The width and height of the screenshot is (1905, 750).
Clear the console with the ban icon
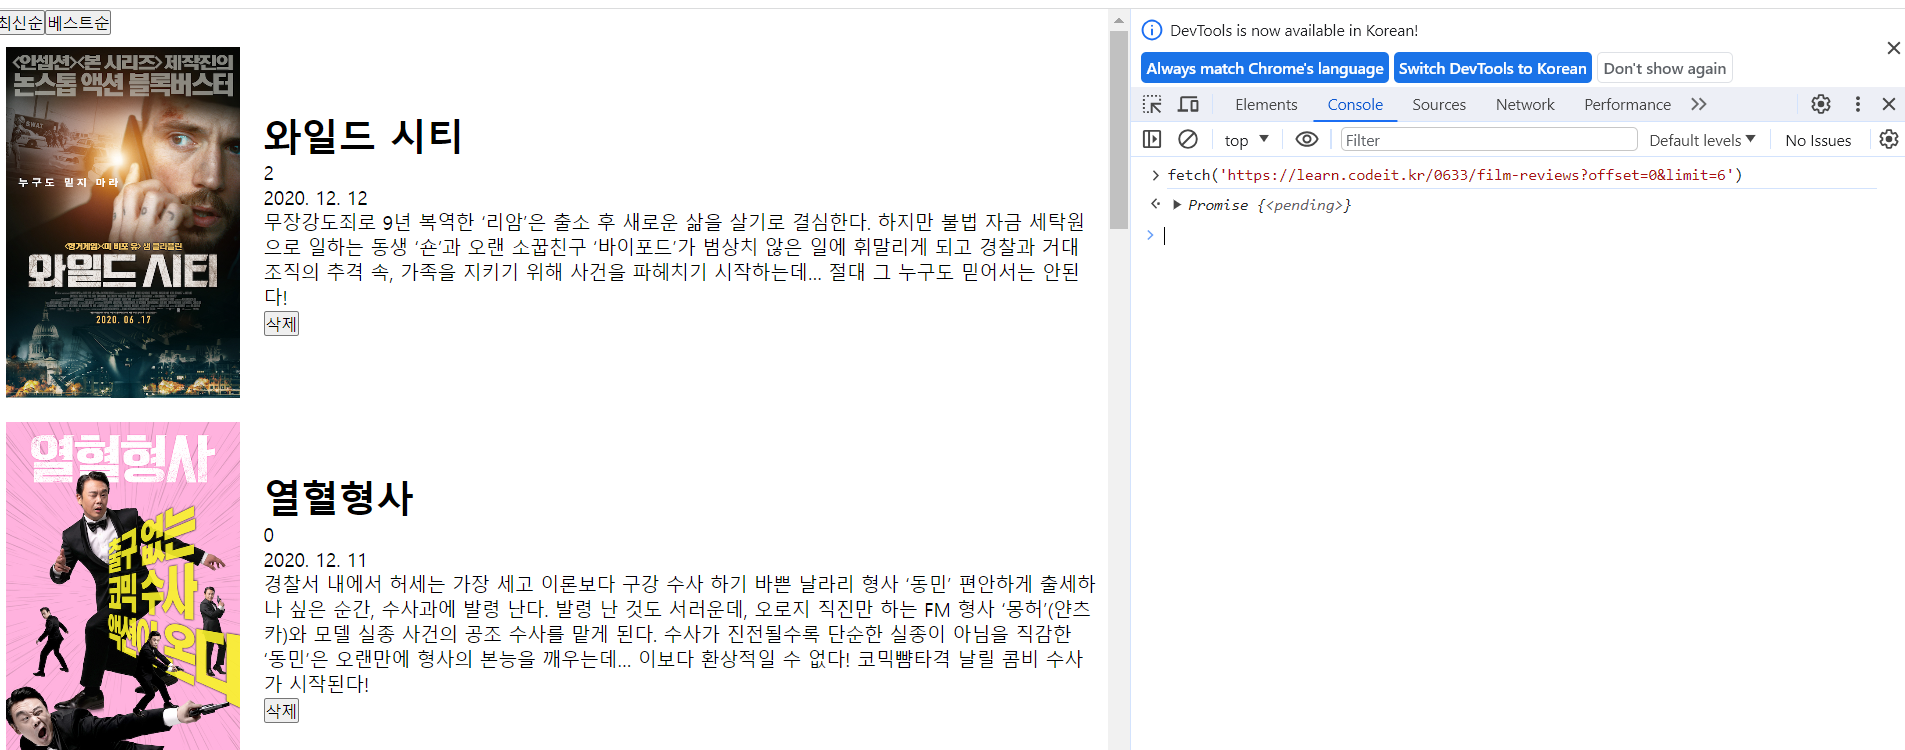pyautogui.click(x=1188, y=139)
